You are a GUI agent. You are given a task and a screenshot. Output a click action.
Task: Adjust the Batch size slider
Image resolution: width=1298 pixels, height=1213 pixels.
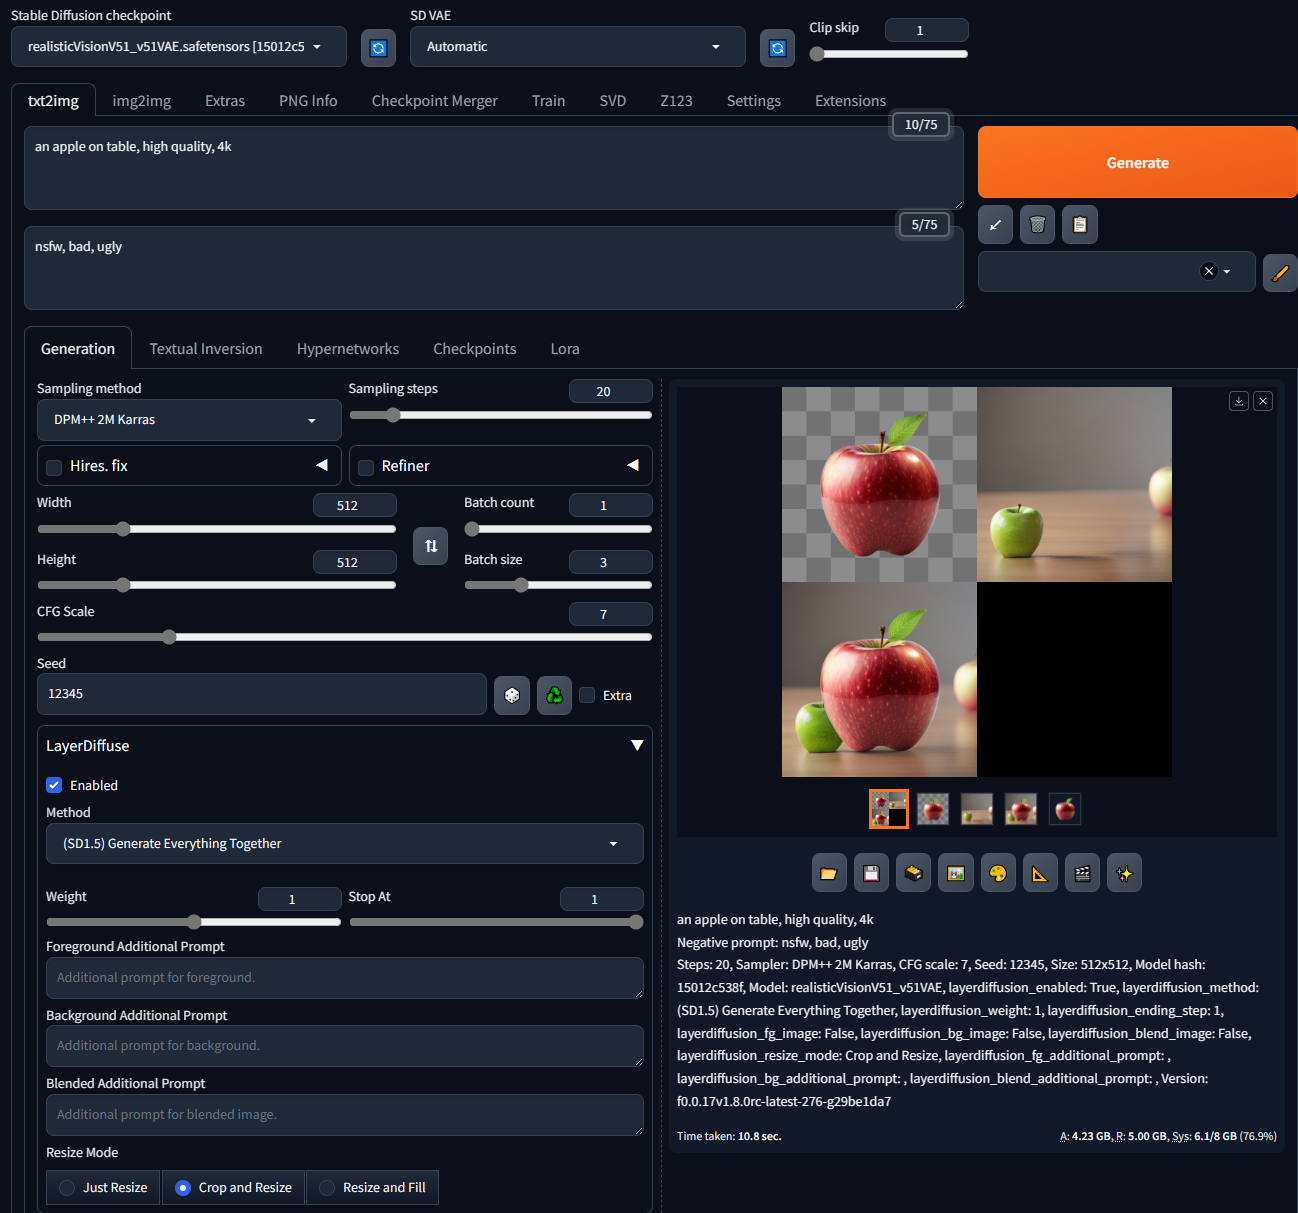(x=558, y=585)
